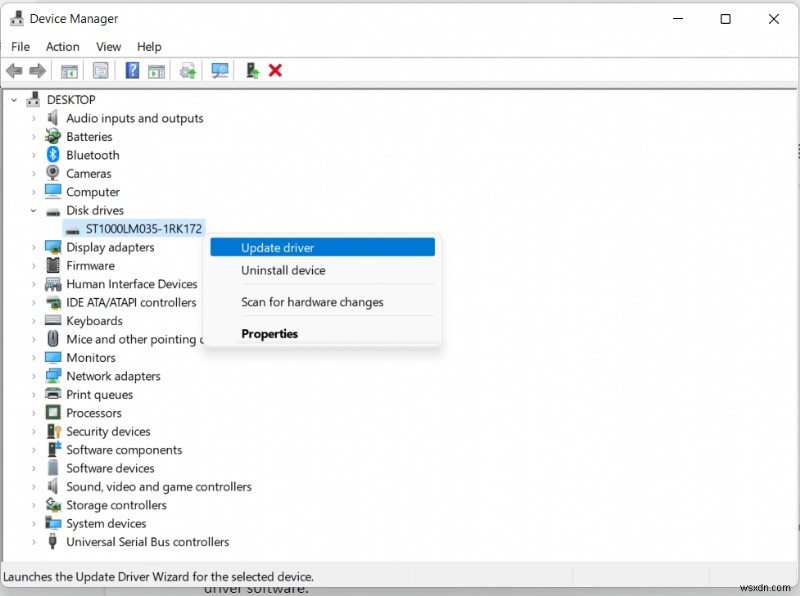Select the ST1000LM035-1RK172 disk drive
Image resolution: width=800 pixels, height=596 pixels.
(143, 228)
